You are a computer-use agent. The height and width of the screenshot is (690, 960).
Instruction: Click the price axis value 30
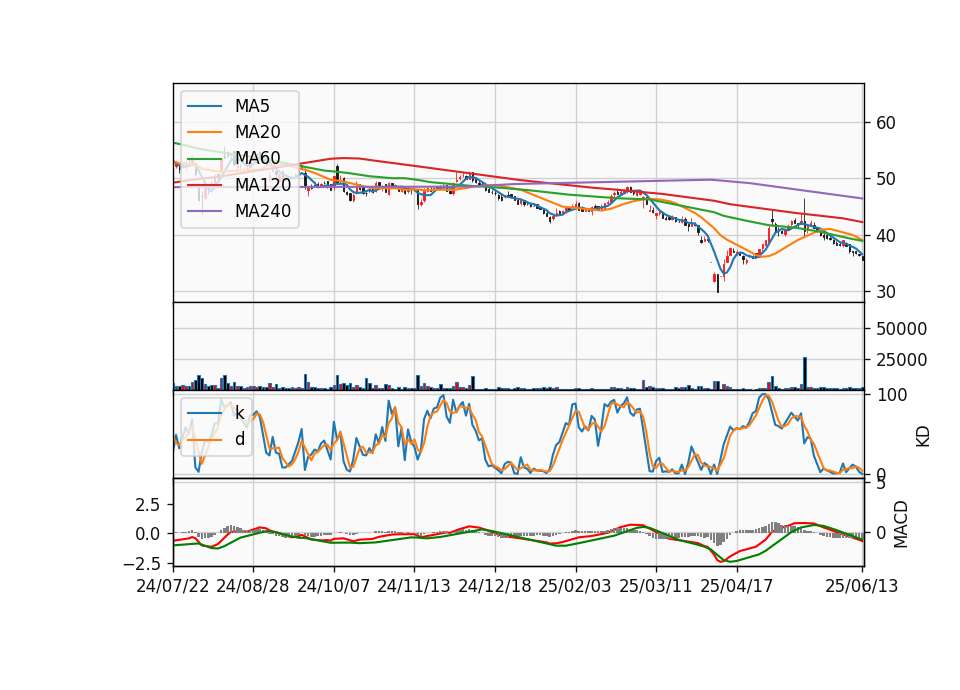(885, 292)
